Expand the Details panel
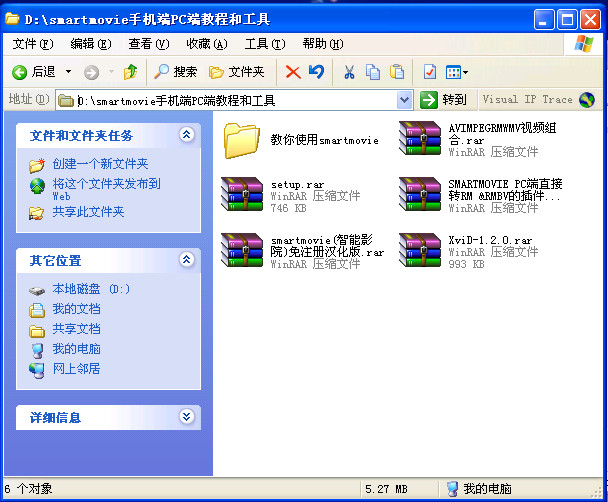This screenshot has height=502, width=608. pyautogui.click(x=186, y=417)
